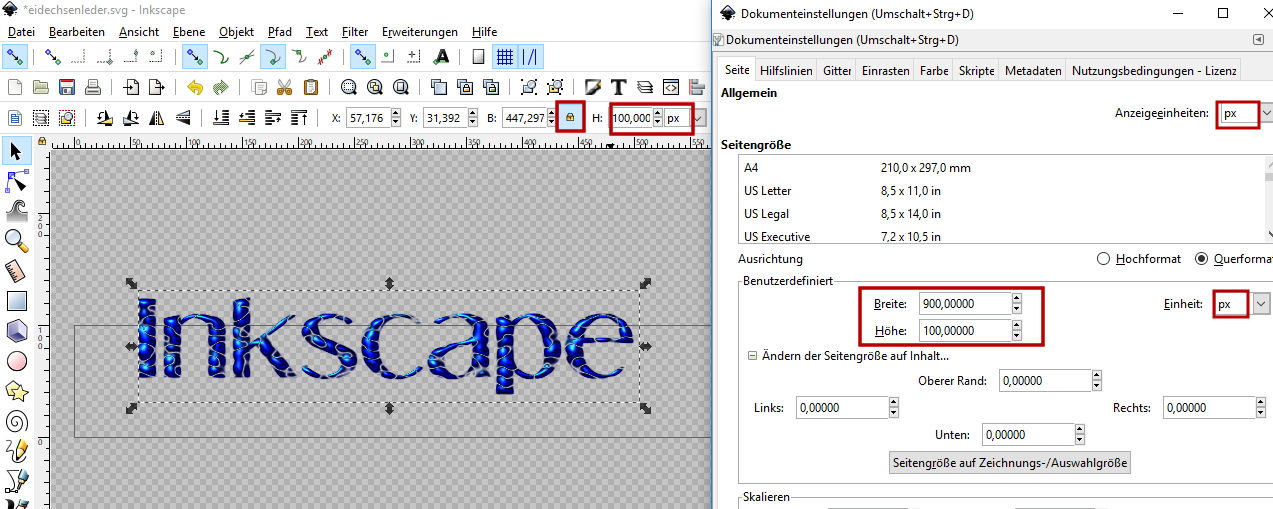Click Seitengröße auf Zeichnungs-/Auswahlgröße button

tap(1009, 463)
